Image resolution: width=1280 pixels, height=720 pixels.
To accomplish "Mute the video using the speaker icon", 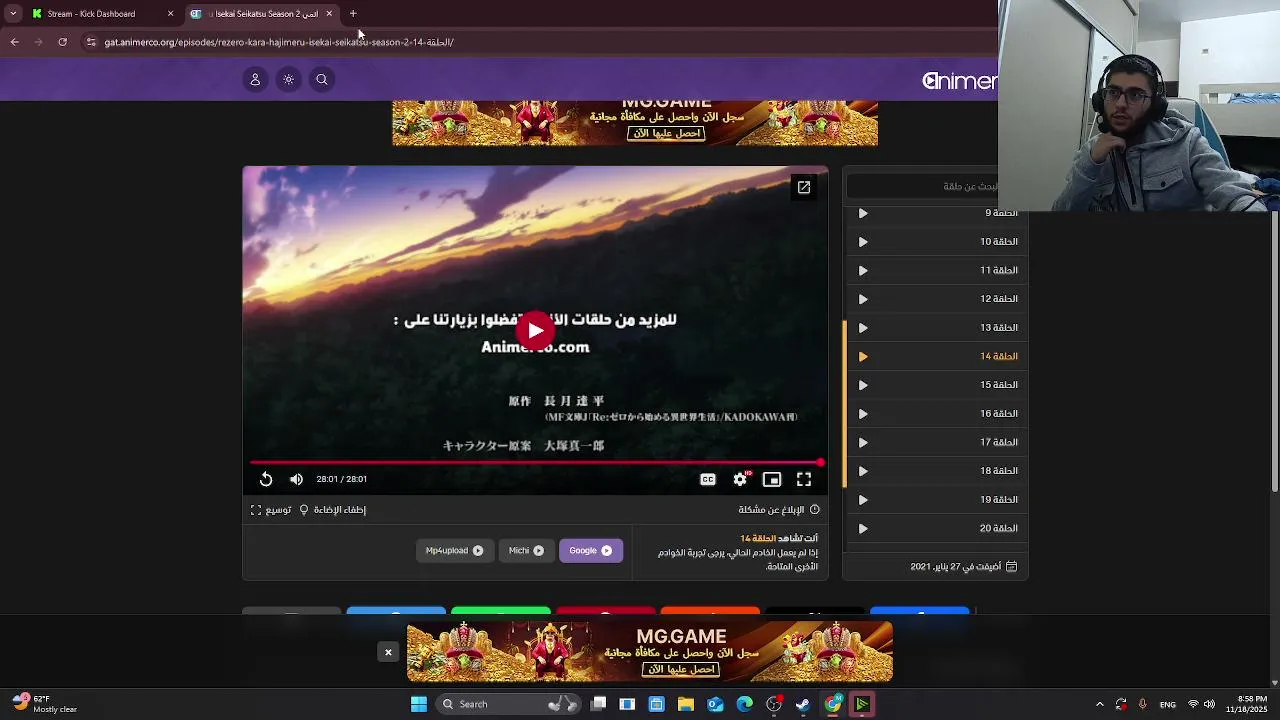I will pos(296,479).
